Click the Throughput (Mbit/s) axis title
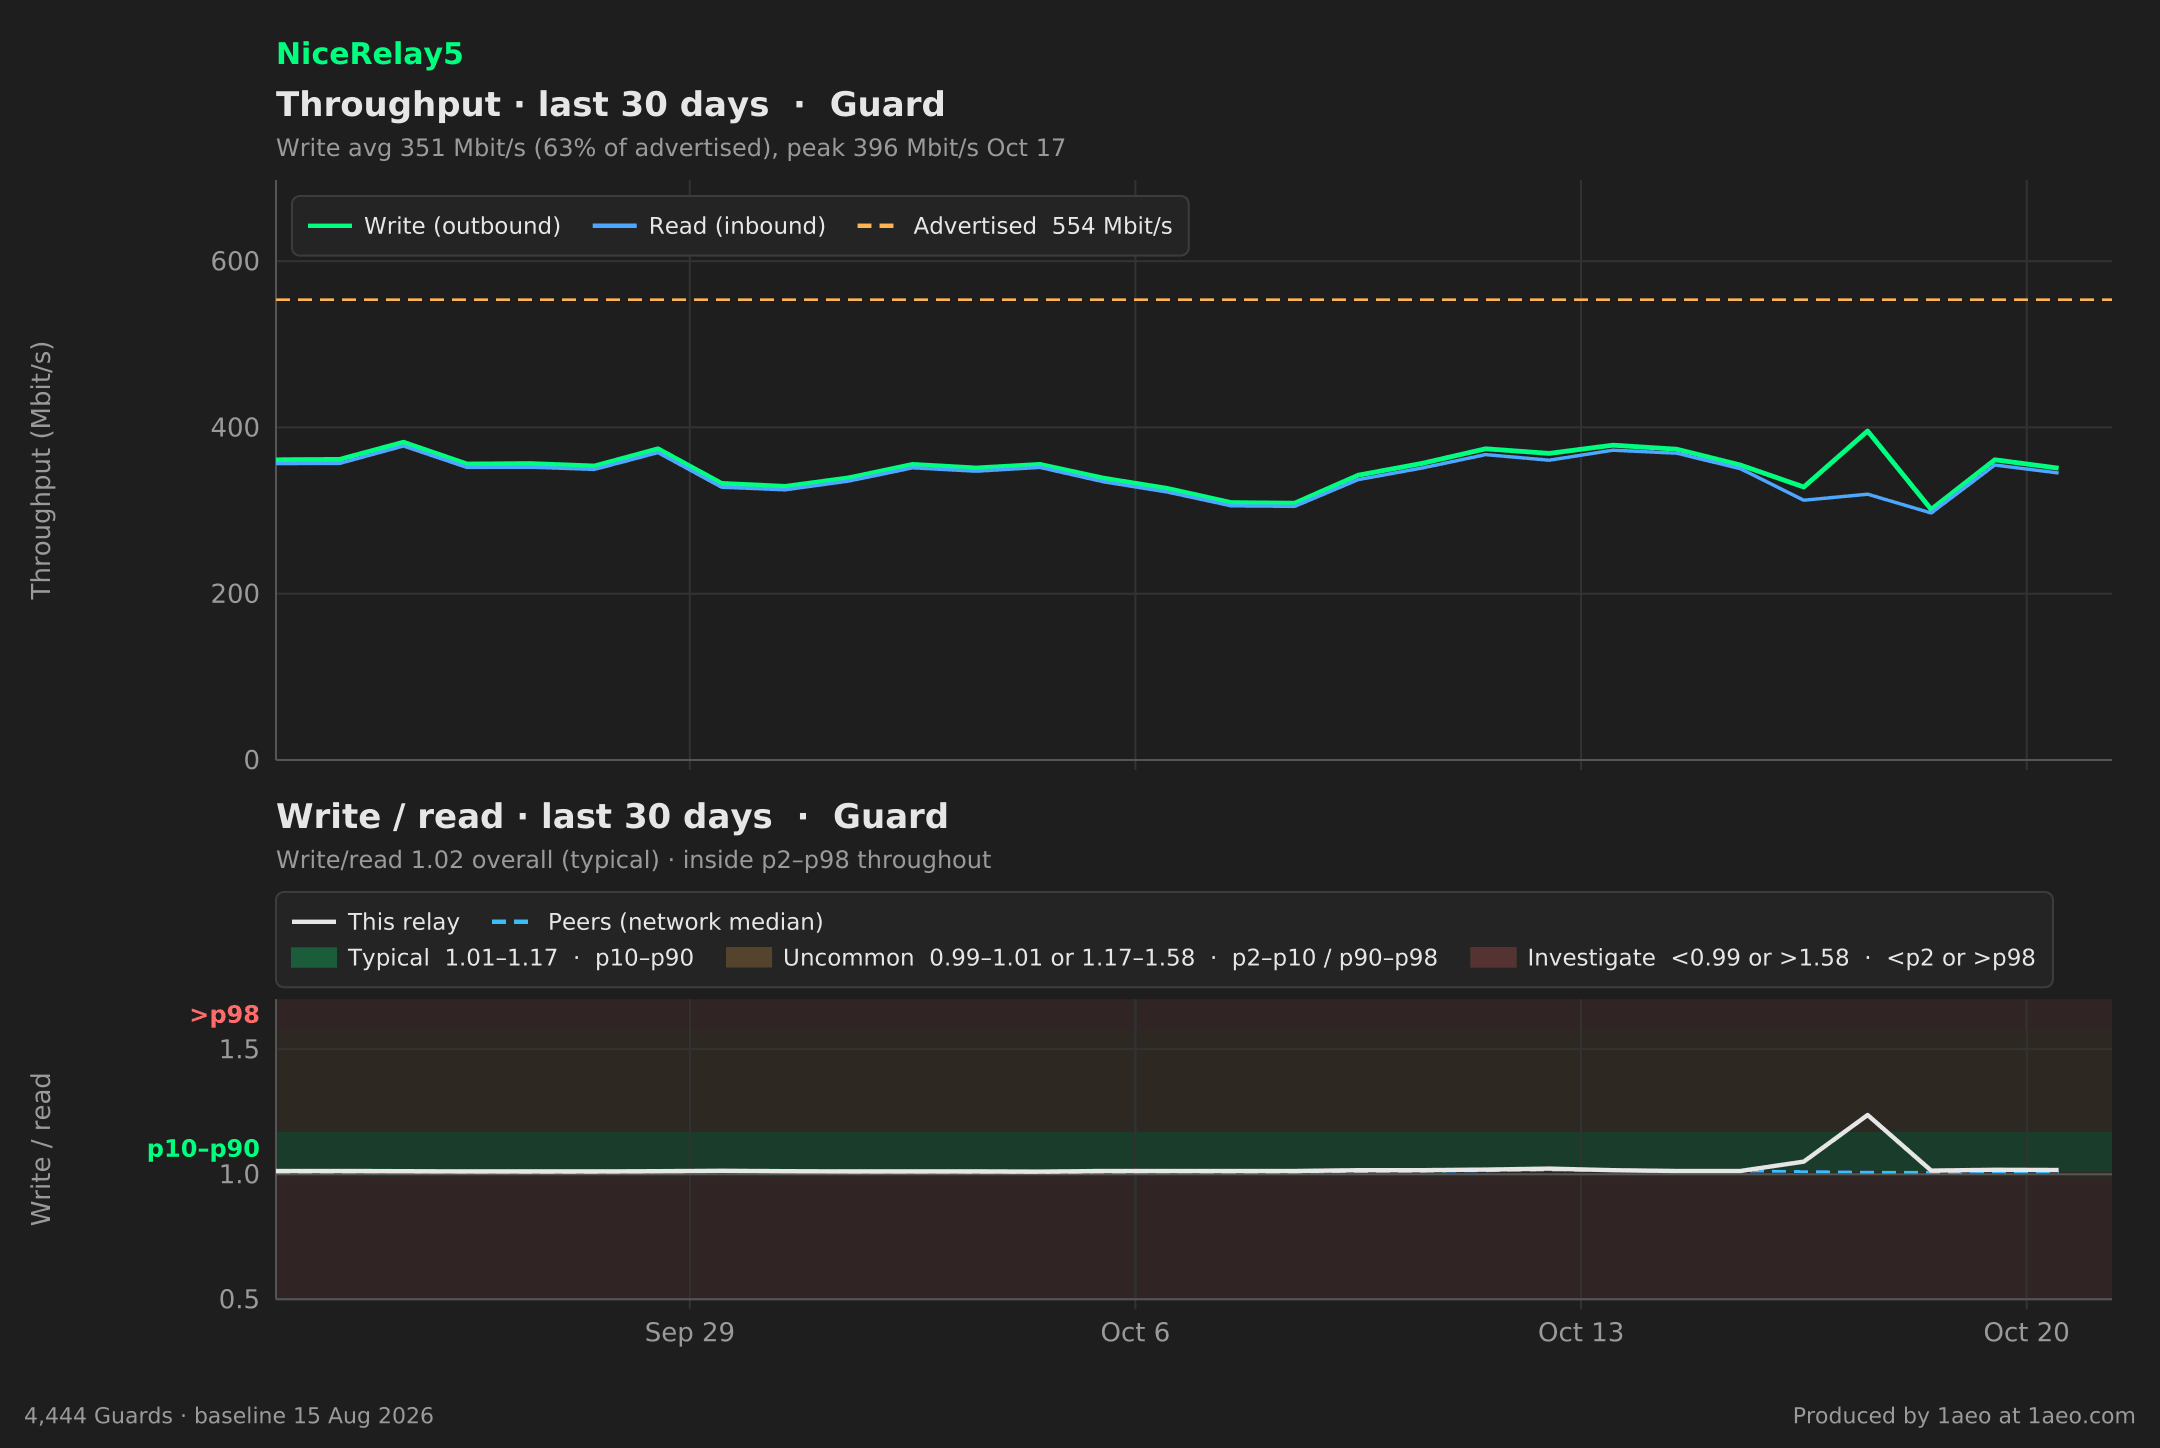This screenshot has width=2160, height=1448. [41, 470]
